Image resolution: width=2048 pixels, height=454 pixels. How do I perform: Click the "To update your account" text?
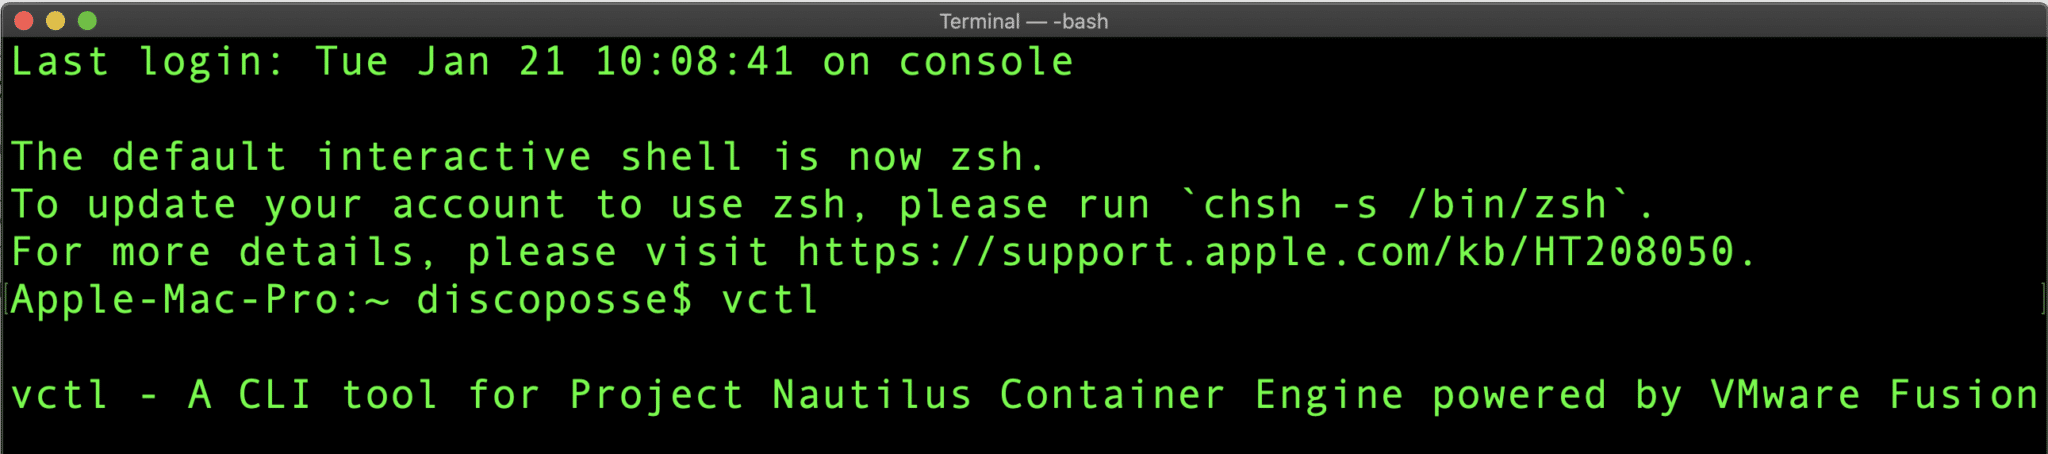[x=288, y=205]
